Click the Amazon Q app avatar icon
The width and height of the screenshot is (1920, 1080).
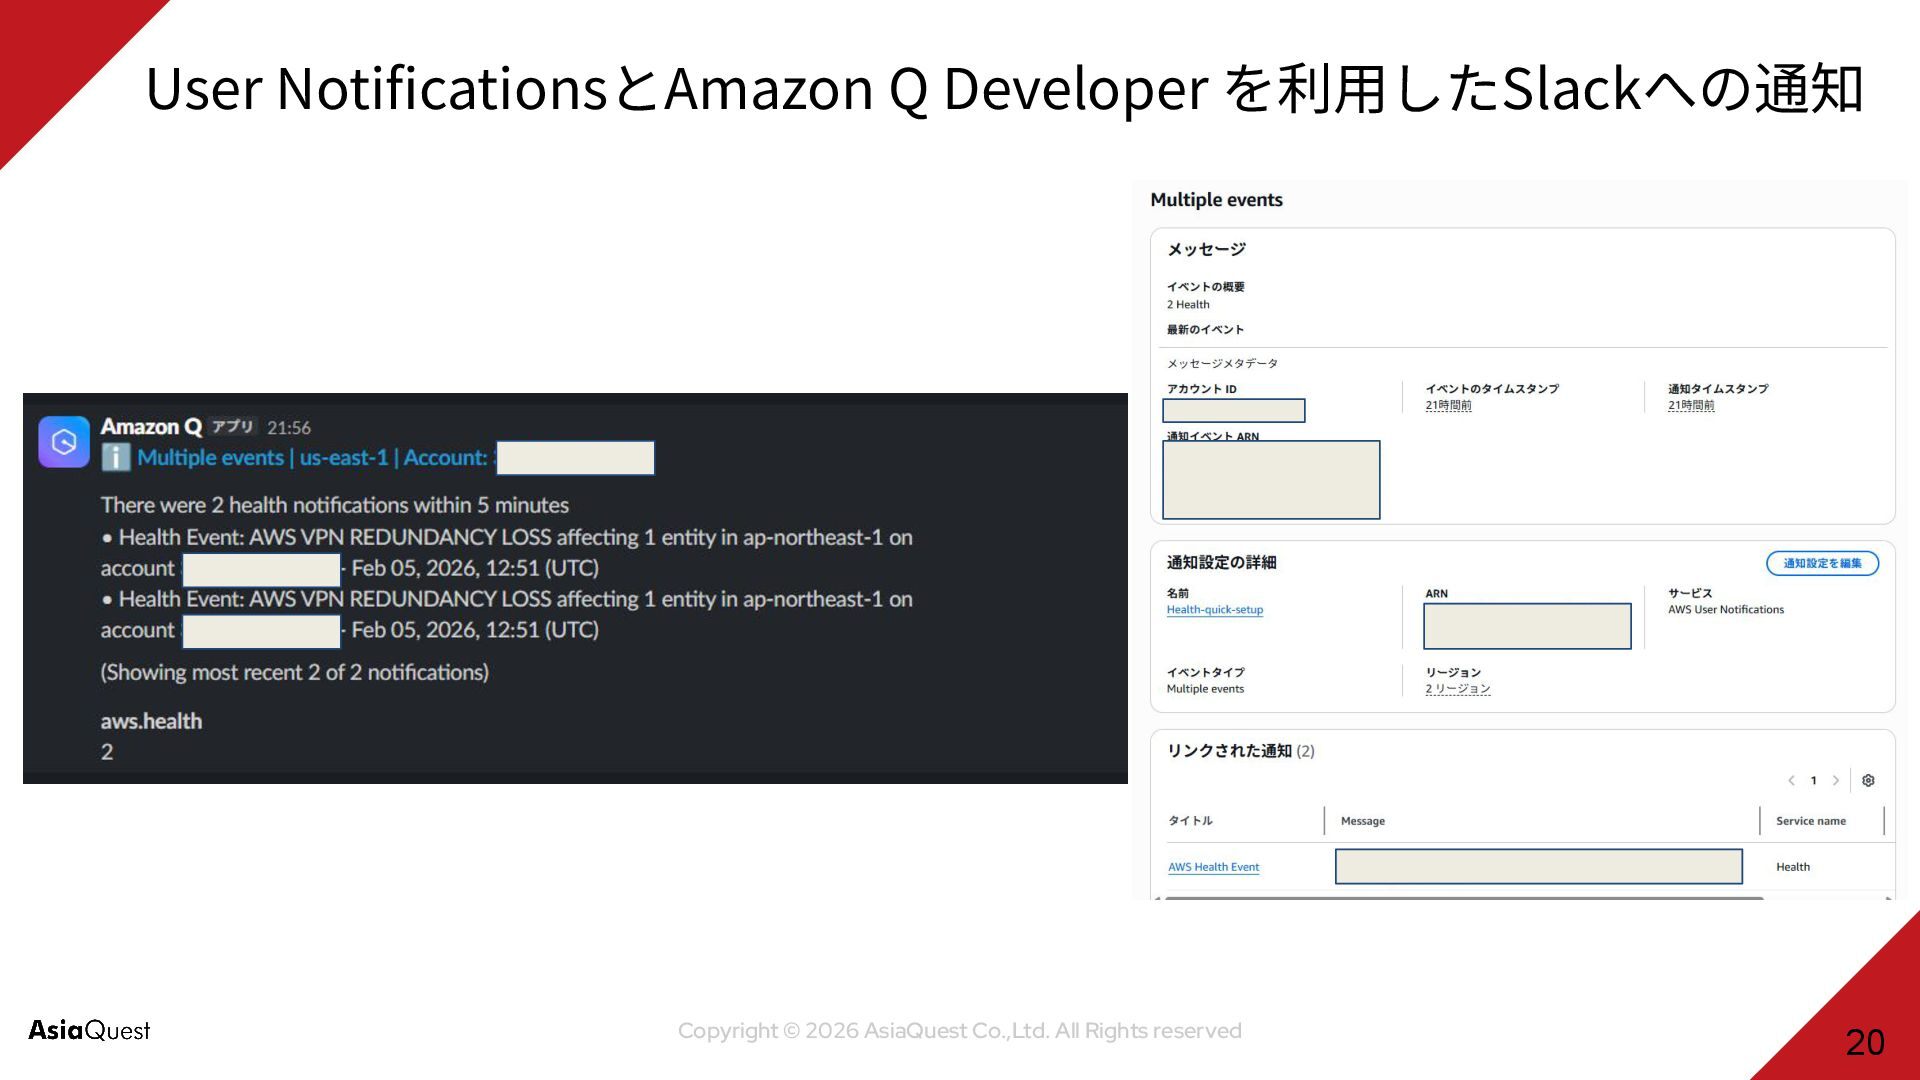(64, 442)
